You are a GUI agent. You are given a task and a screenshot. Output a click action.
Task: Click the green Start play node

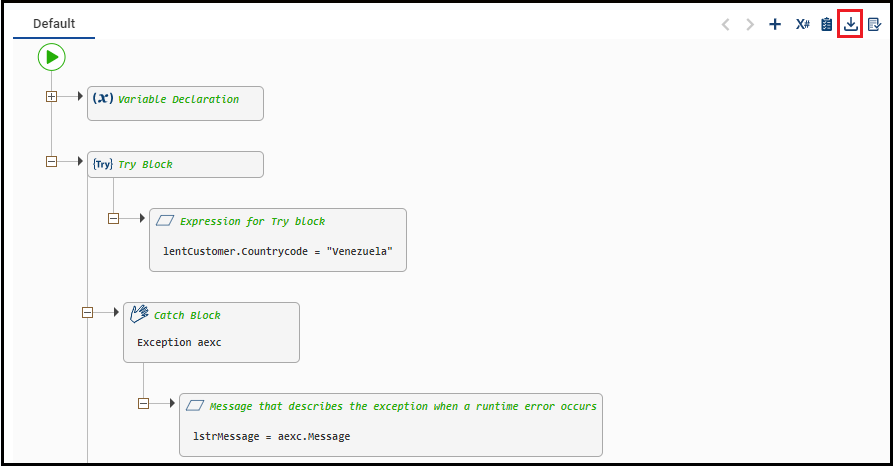(x=52, y=58)
